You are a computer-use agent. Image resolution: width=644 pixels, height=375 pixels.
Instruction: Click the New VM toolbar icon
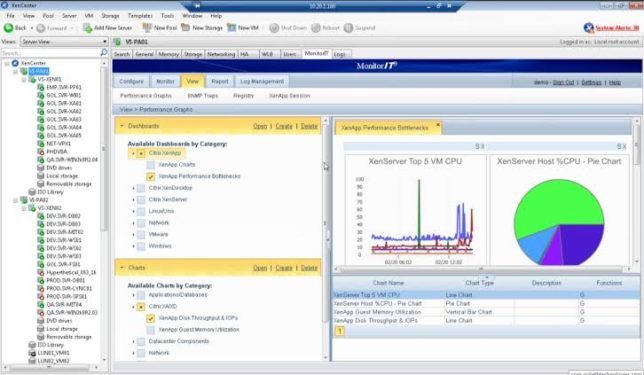click(232, 28)
